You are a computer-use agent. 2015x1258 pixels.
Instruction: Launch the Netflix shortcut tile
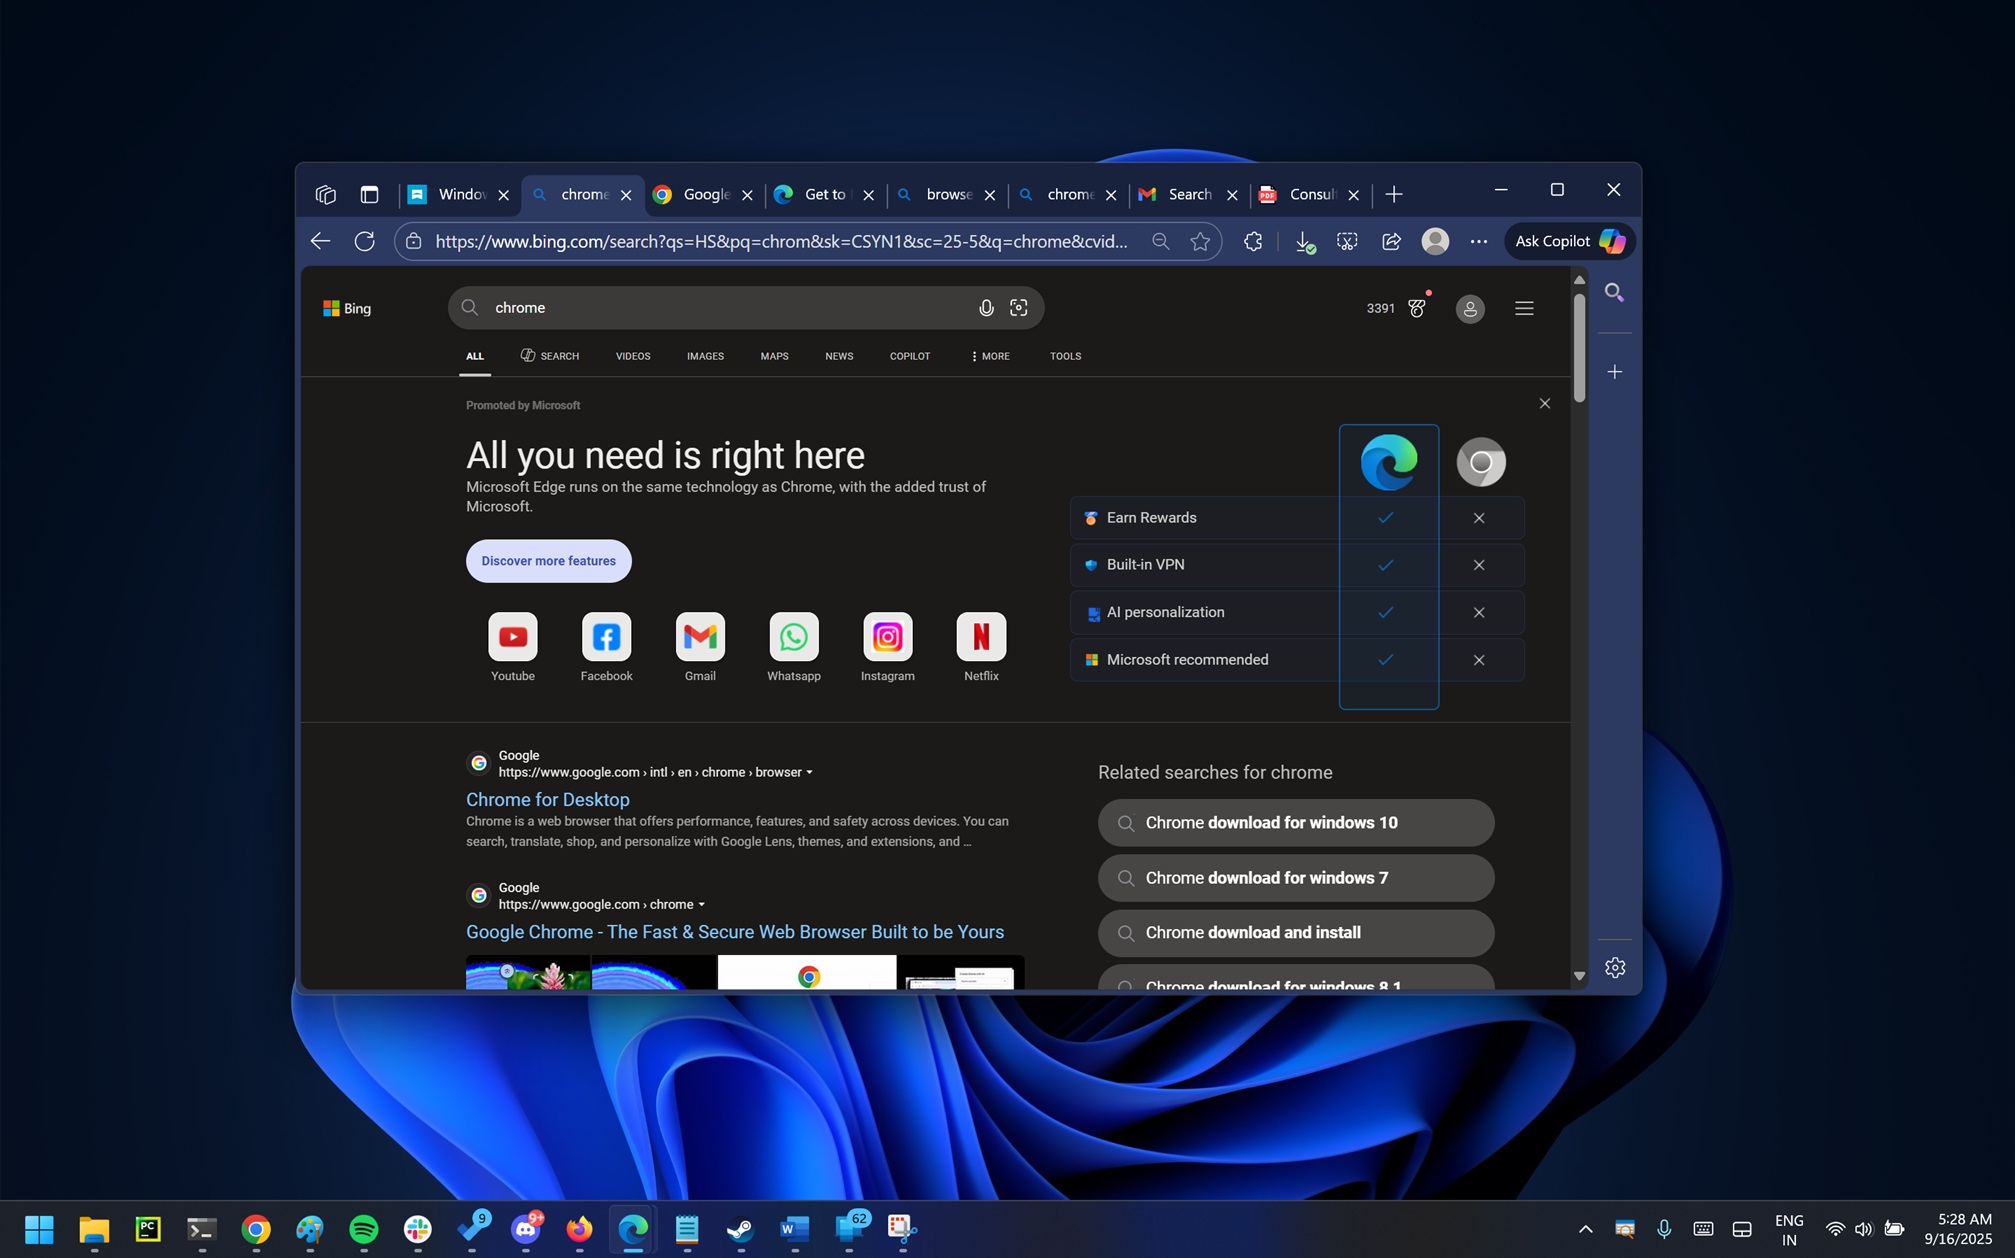coord(981,637)
